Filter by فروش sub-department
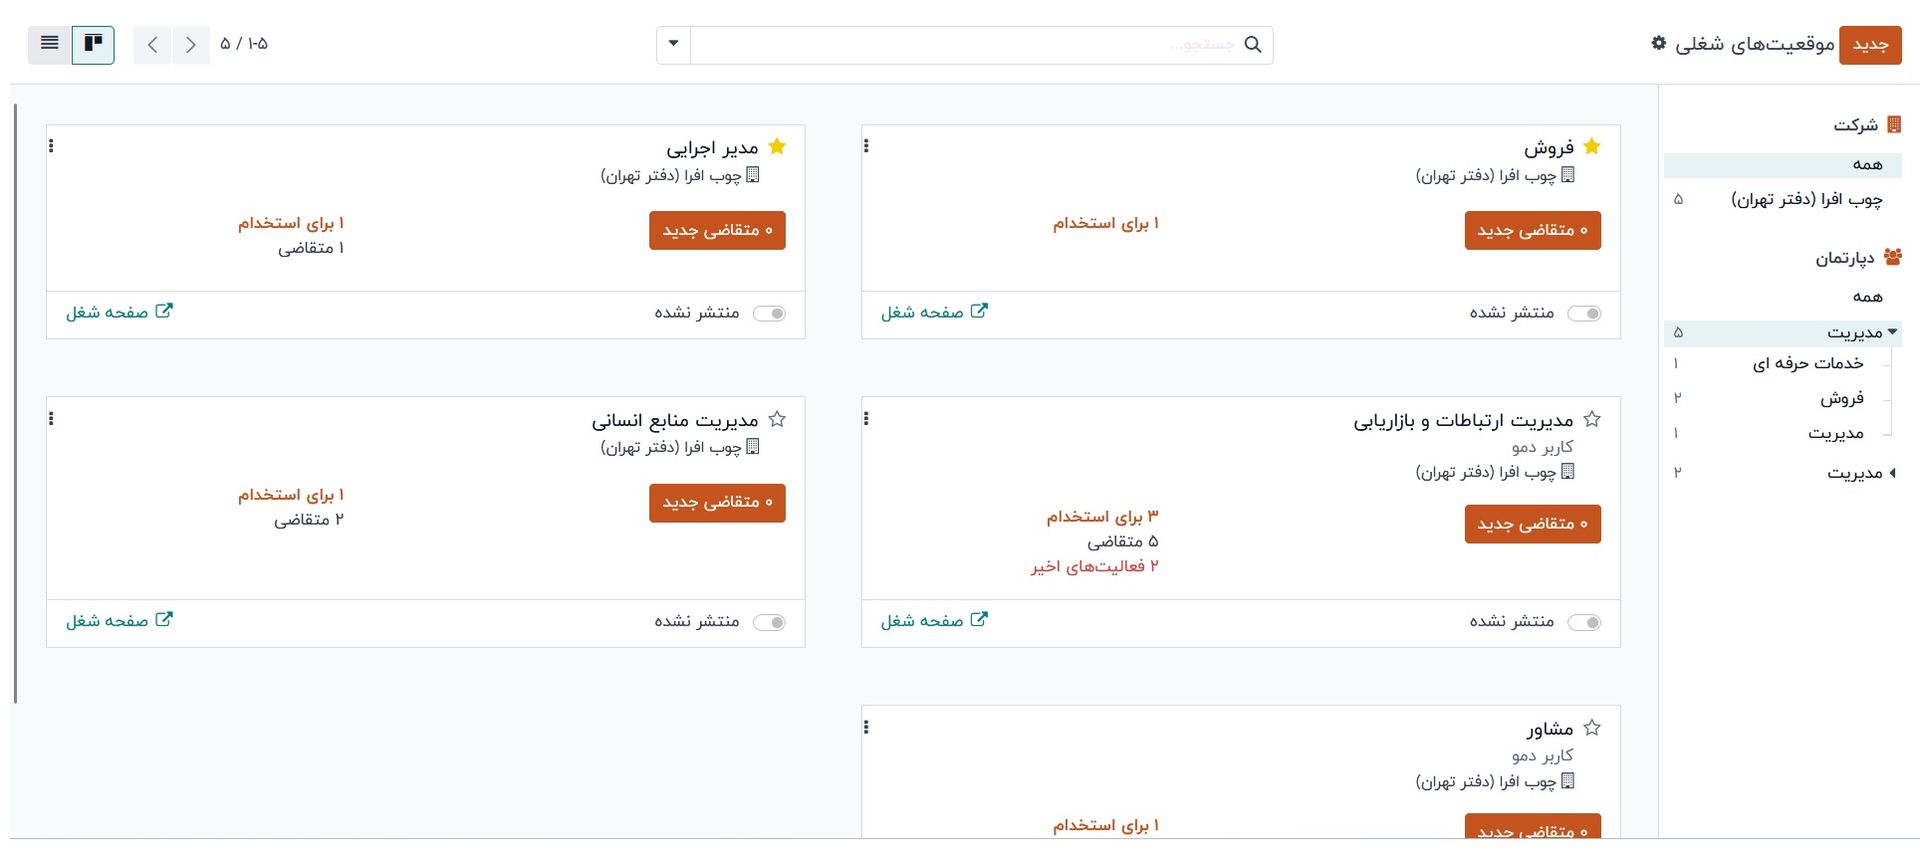This screenshot has width=1920, height=863. click(1842, 398)
